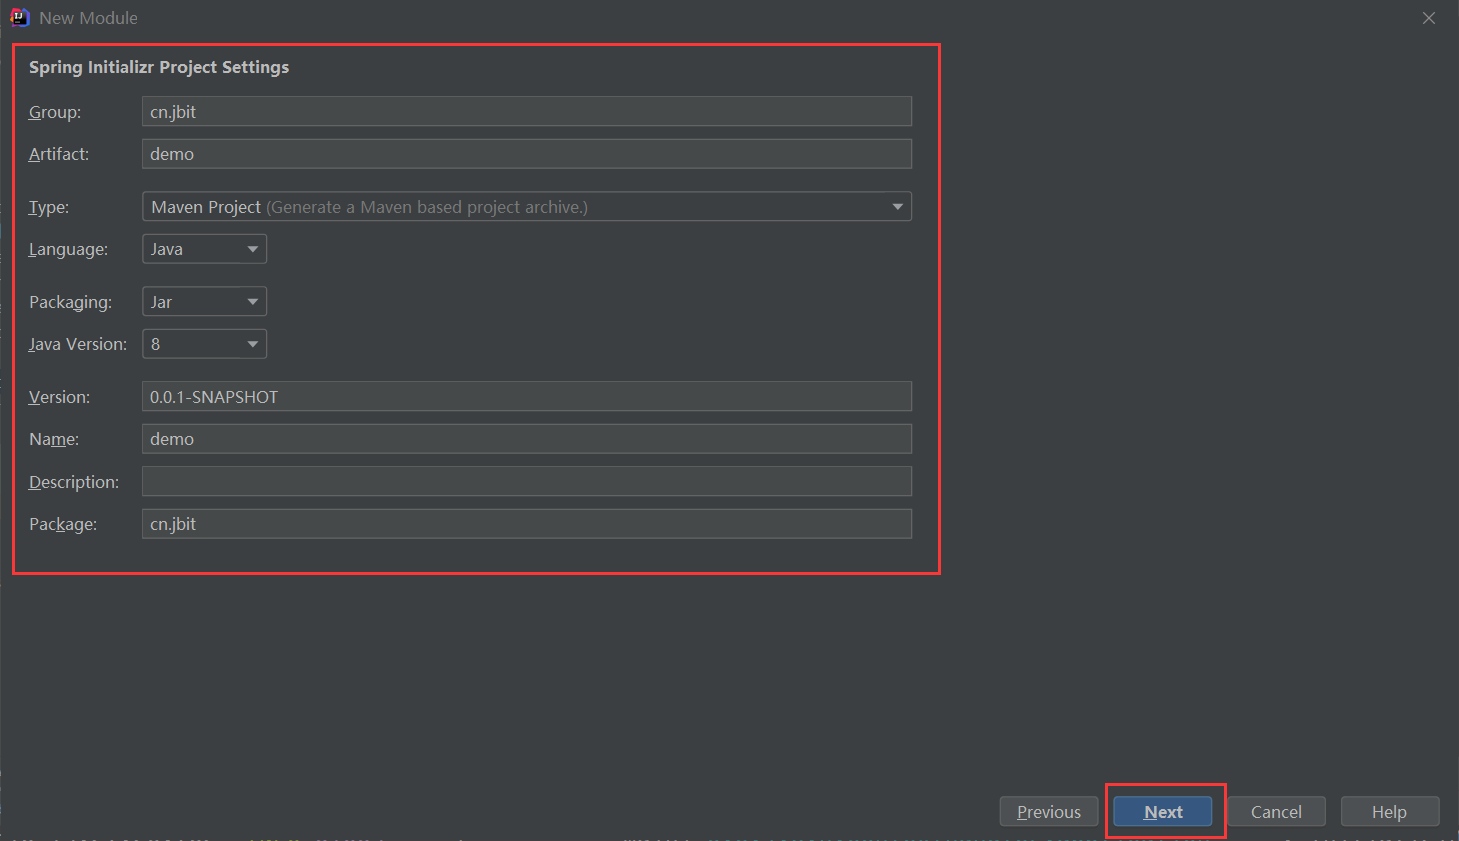Click into the Artifact input field
Viewport: 1459px width, 841px height.
[527, 154]
